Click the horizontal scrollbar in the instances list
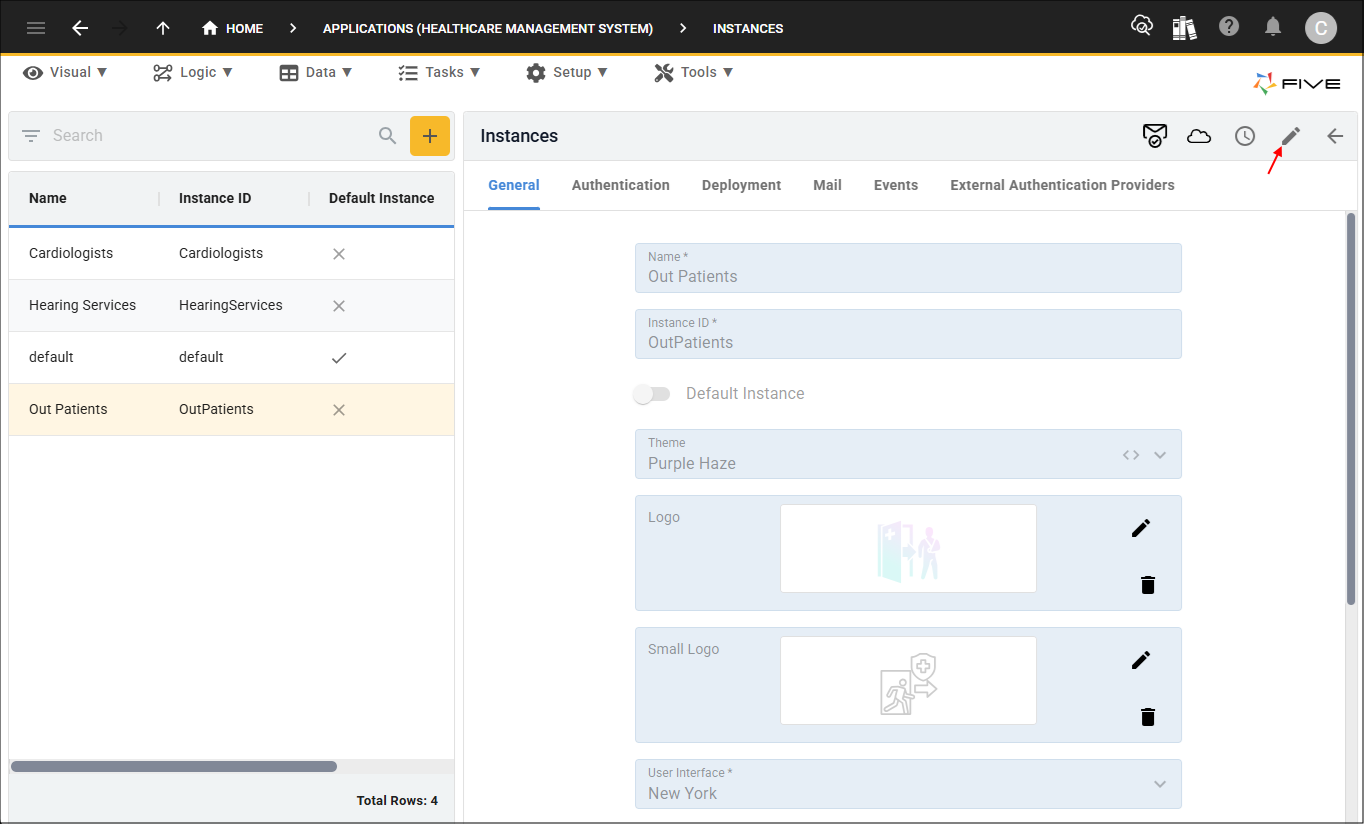1364x824 pixels. [174, 767]
